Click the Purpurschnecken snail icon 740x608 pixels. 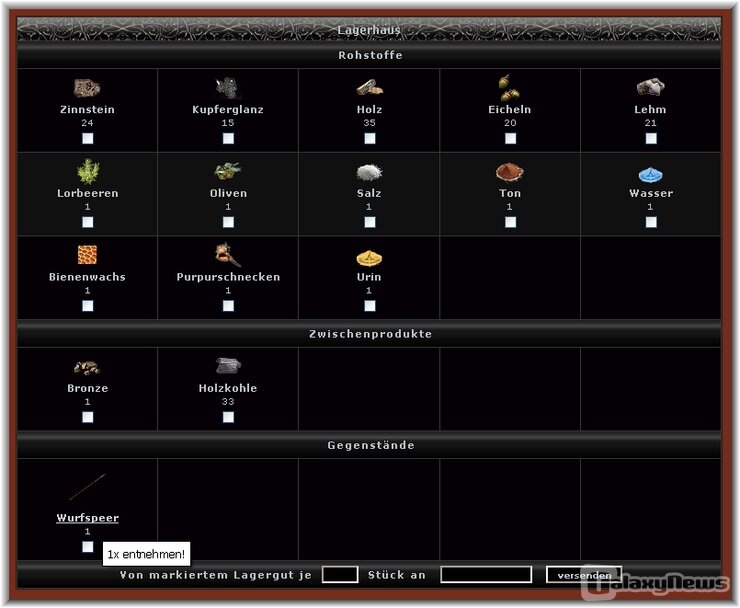tap(228, 255)
